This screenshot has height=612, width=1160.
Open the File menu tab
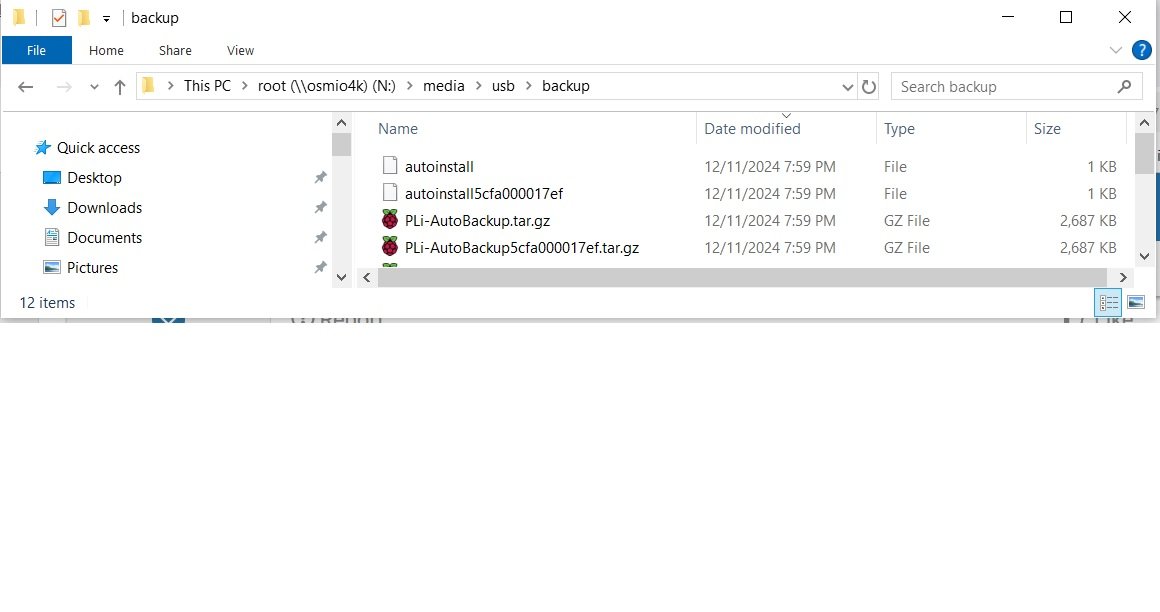click(x=36, y=50)
